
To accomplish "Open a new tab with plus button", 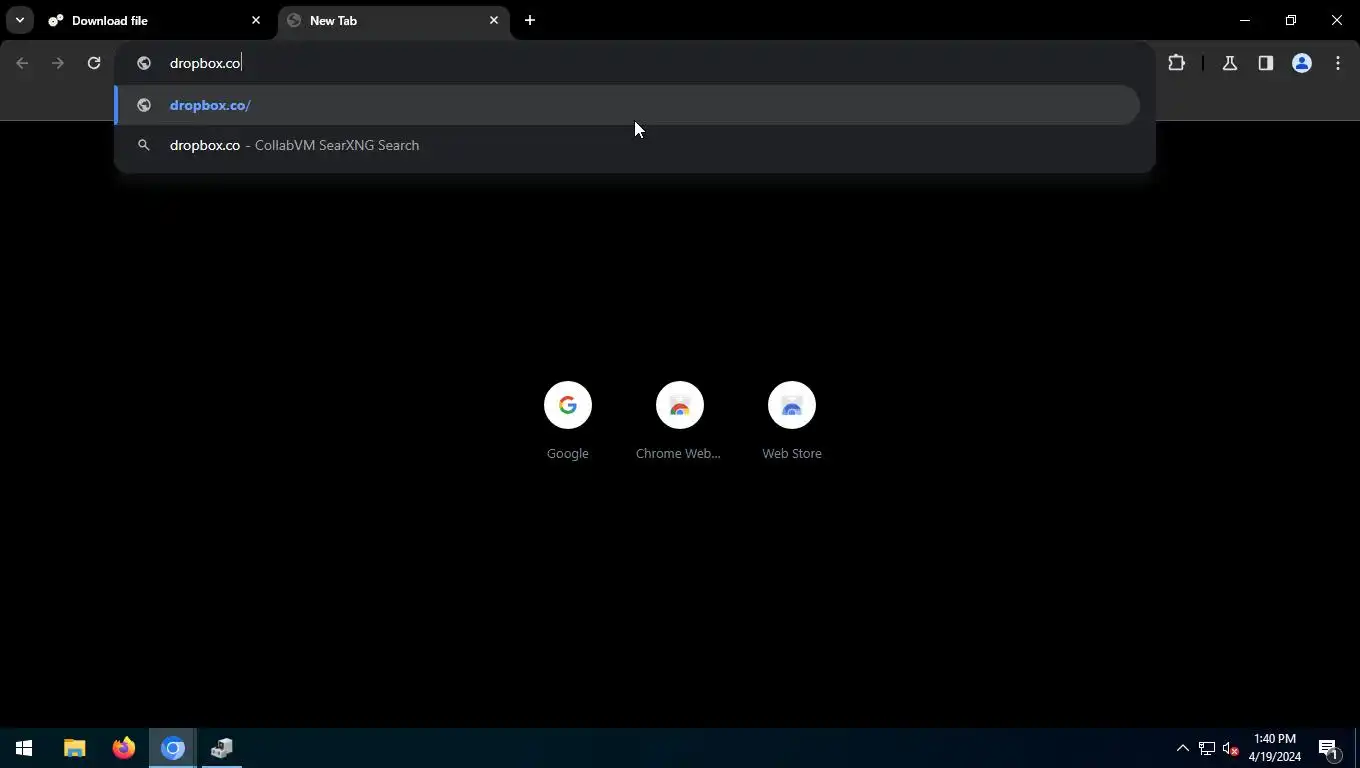I will point(530,20).
